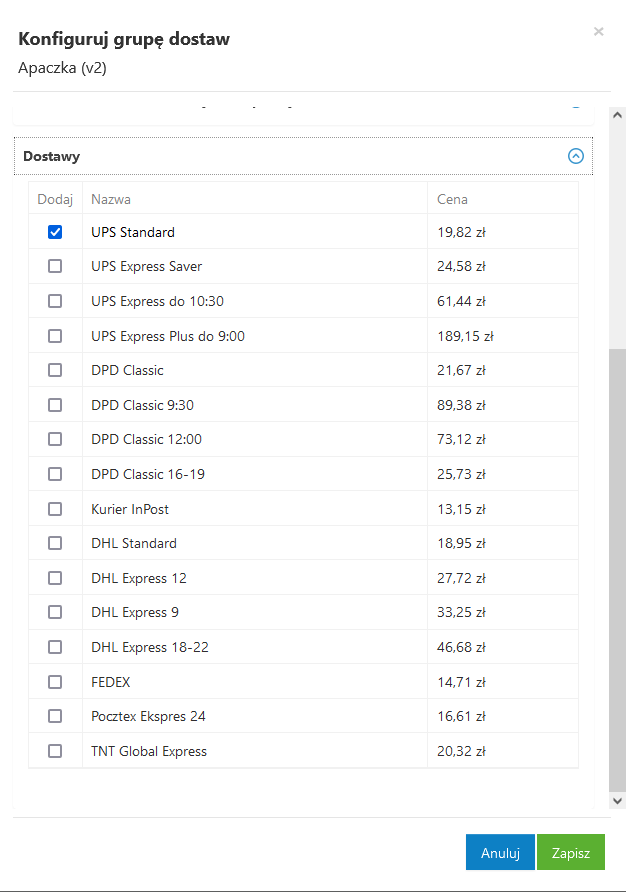Click the scrollbar down arrow
This screenshot has height=892, width=626.
click(x=617, y=800)
